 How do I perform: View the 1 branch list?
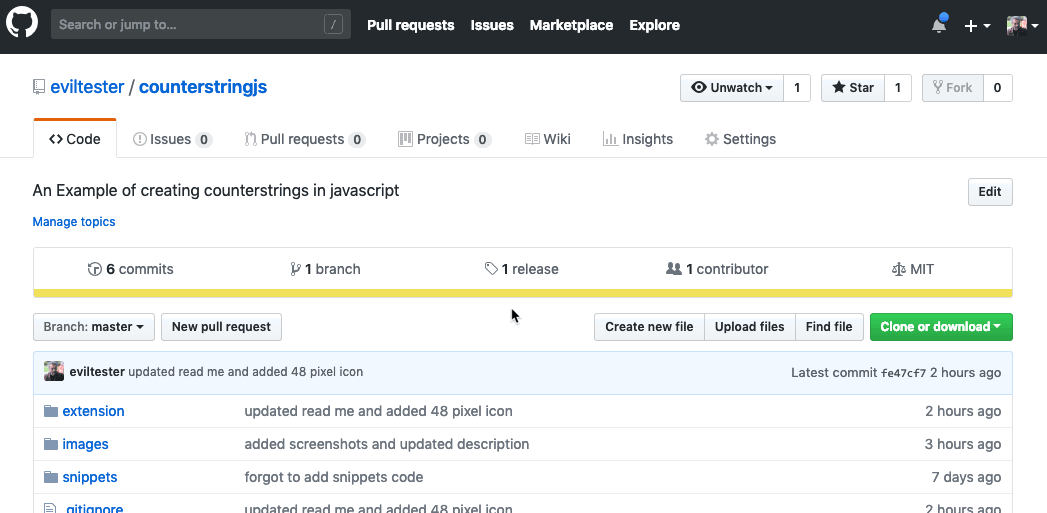click(325, 269)
